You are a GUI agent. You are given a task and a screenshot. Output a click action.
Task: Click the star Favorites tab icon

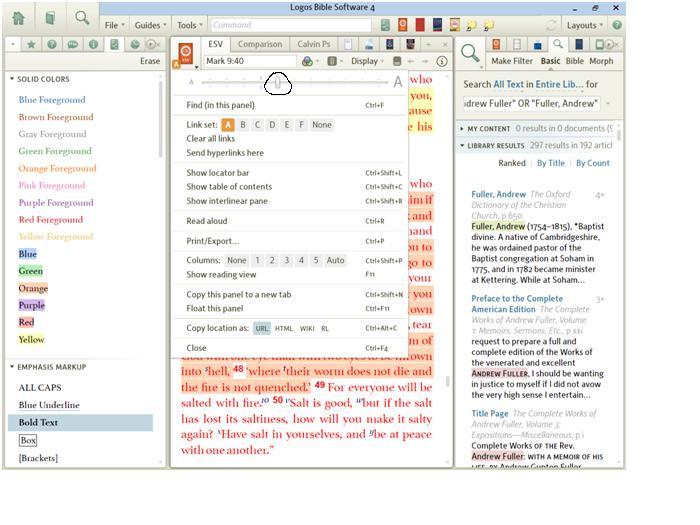point(31,44)
